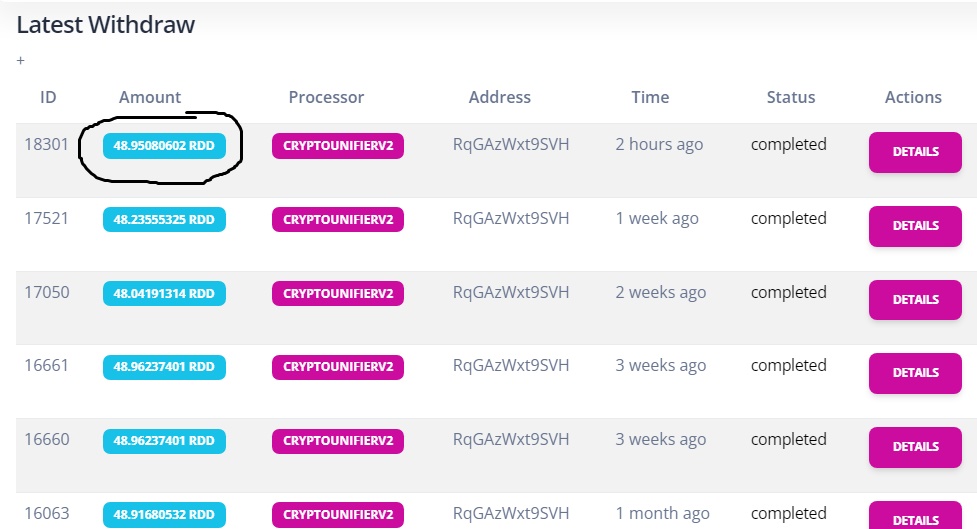The width and height of the screenshot is (977, 529).
Task: Click the '2 weeks ago' time cell
Action: pyautogui.click(x=660, y=293)
